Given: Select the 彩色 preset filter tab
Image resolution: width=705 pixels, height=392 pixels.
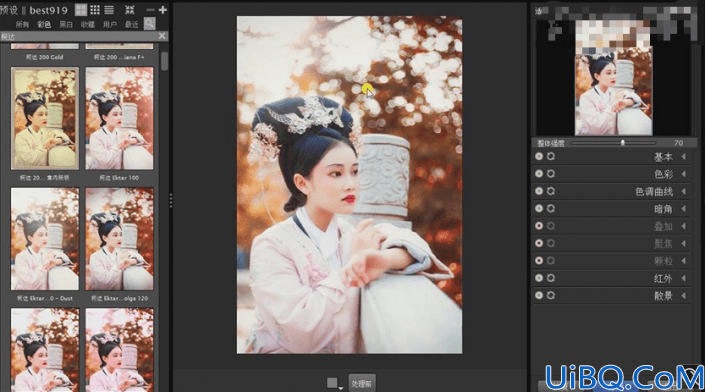Looking at the screenshot, I should [x=44, y=24].
